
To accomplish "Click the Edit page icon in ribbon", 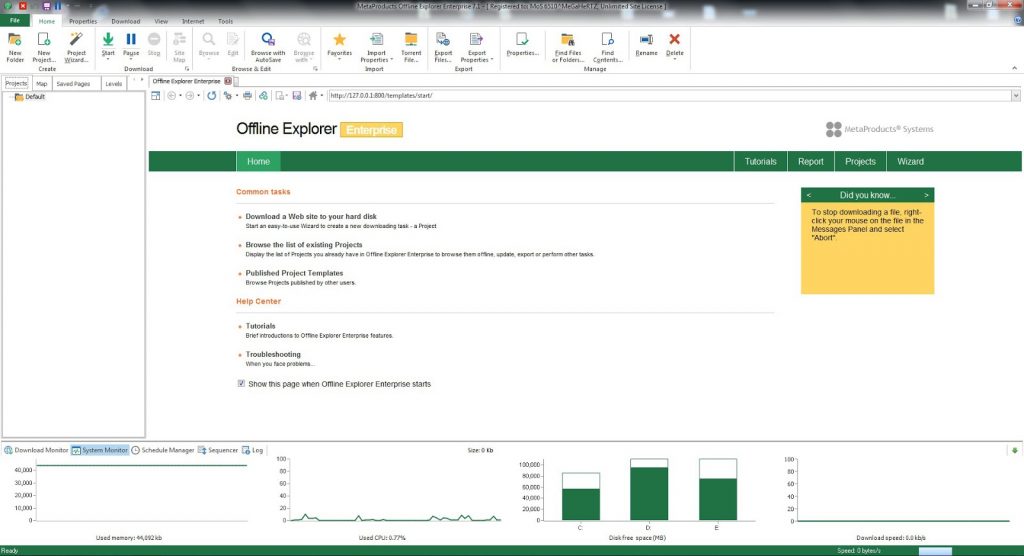I will (x=233, y=39).
